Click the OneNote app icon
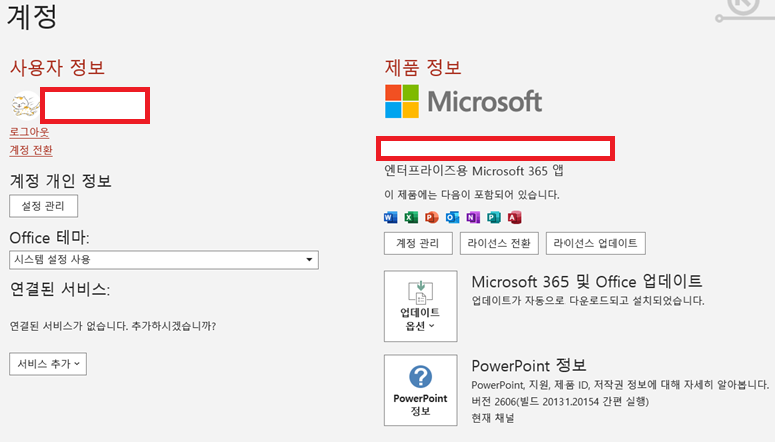 473,217
